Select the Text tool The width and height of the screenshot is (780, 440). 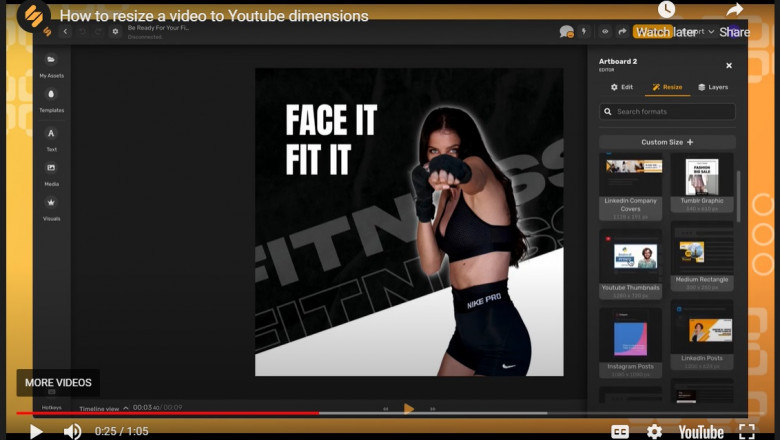pos(51,139)
